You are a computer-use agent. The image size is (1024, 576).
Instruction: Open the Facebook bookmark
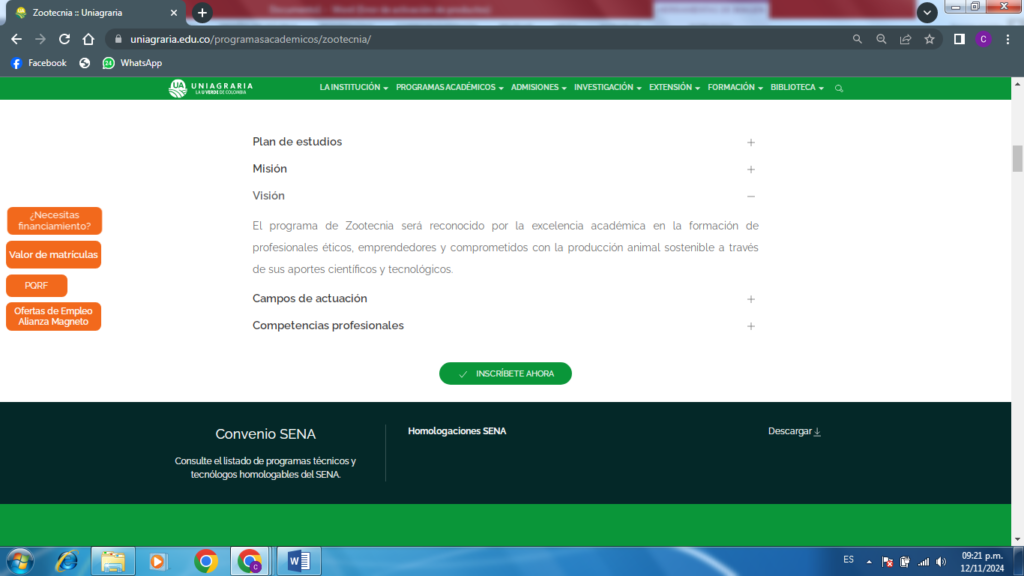[38, 63]
